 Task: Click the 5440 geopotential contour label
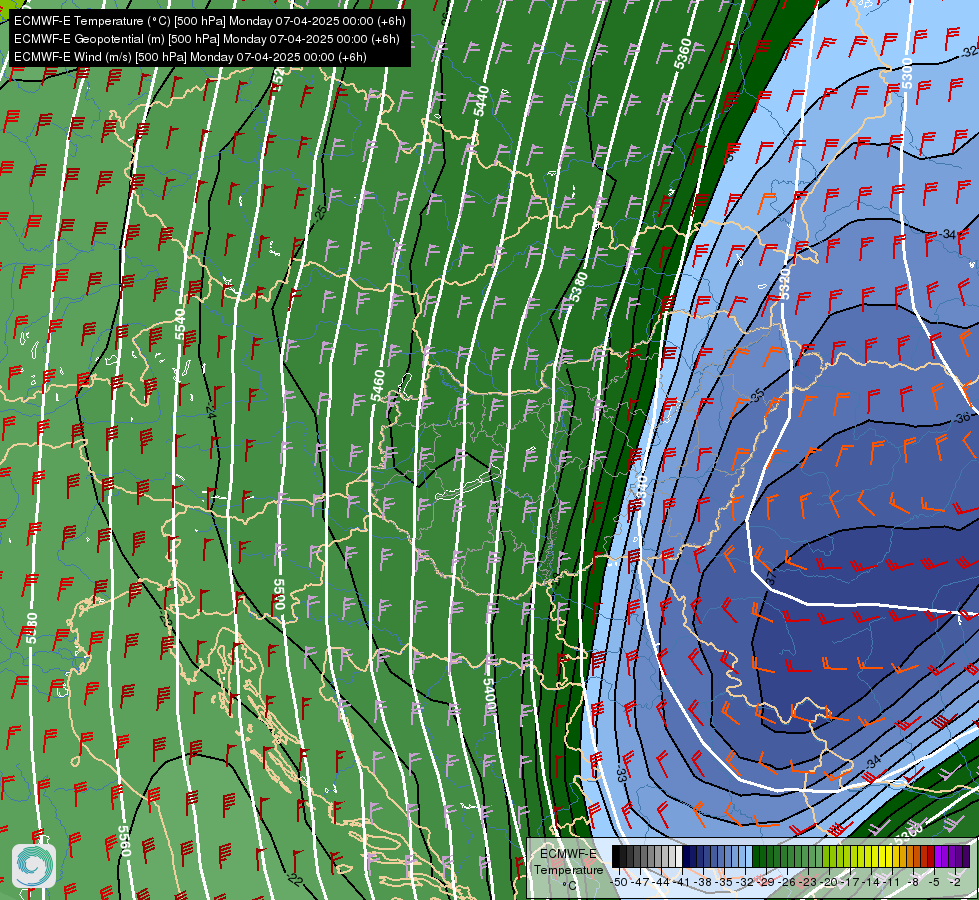click(x=481, y=101)
